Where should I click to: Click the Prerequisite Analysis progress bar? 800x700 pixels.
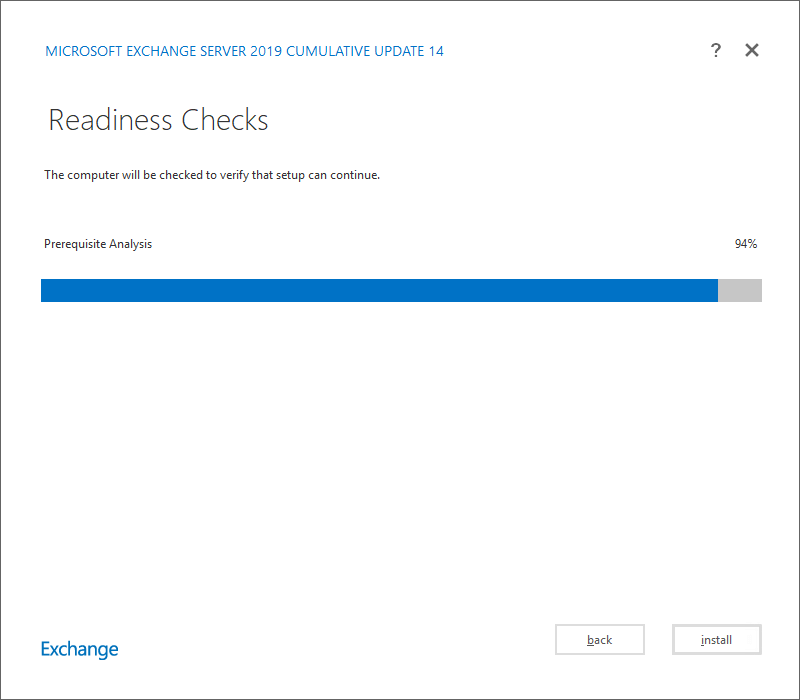click(x=401, y=290)
